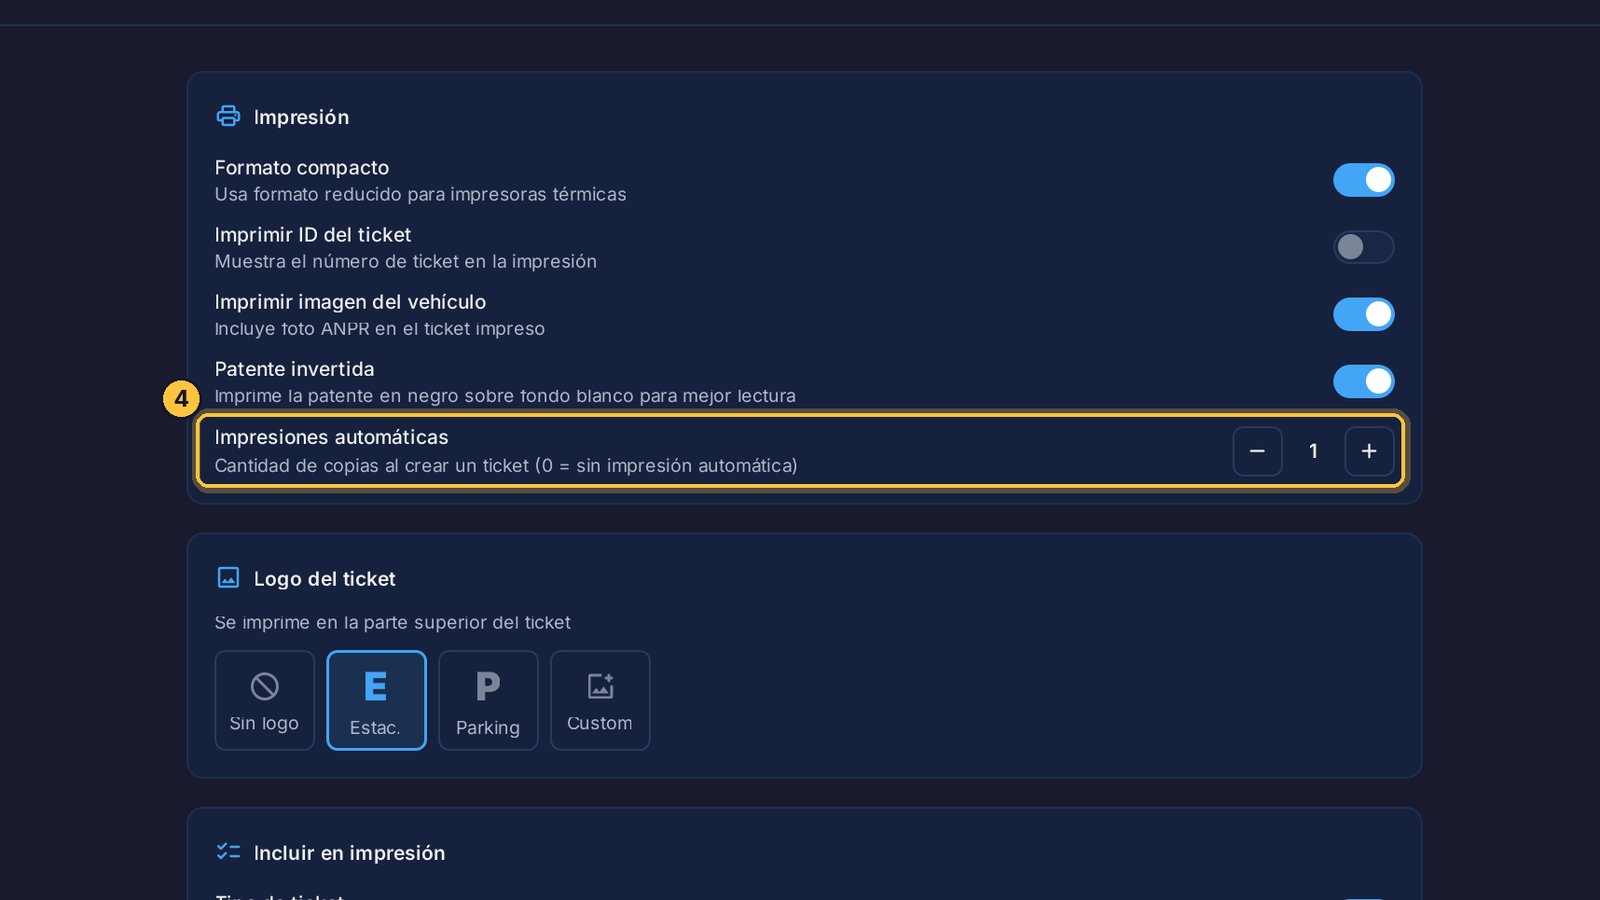The width and height of the screenshot is (1600, 900).
Task: Pick the Parking logo option
Action: coord(488,700)
